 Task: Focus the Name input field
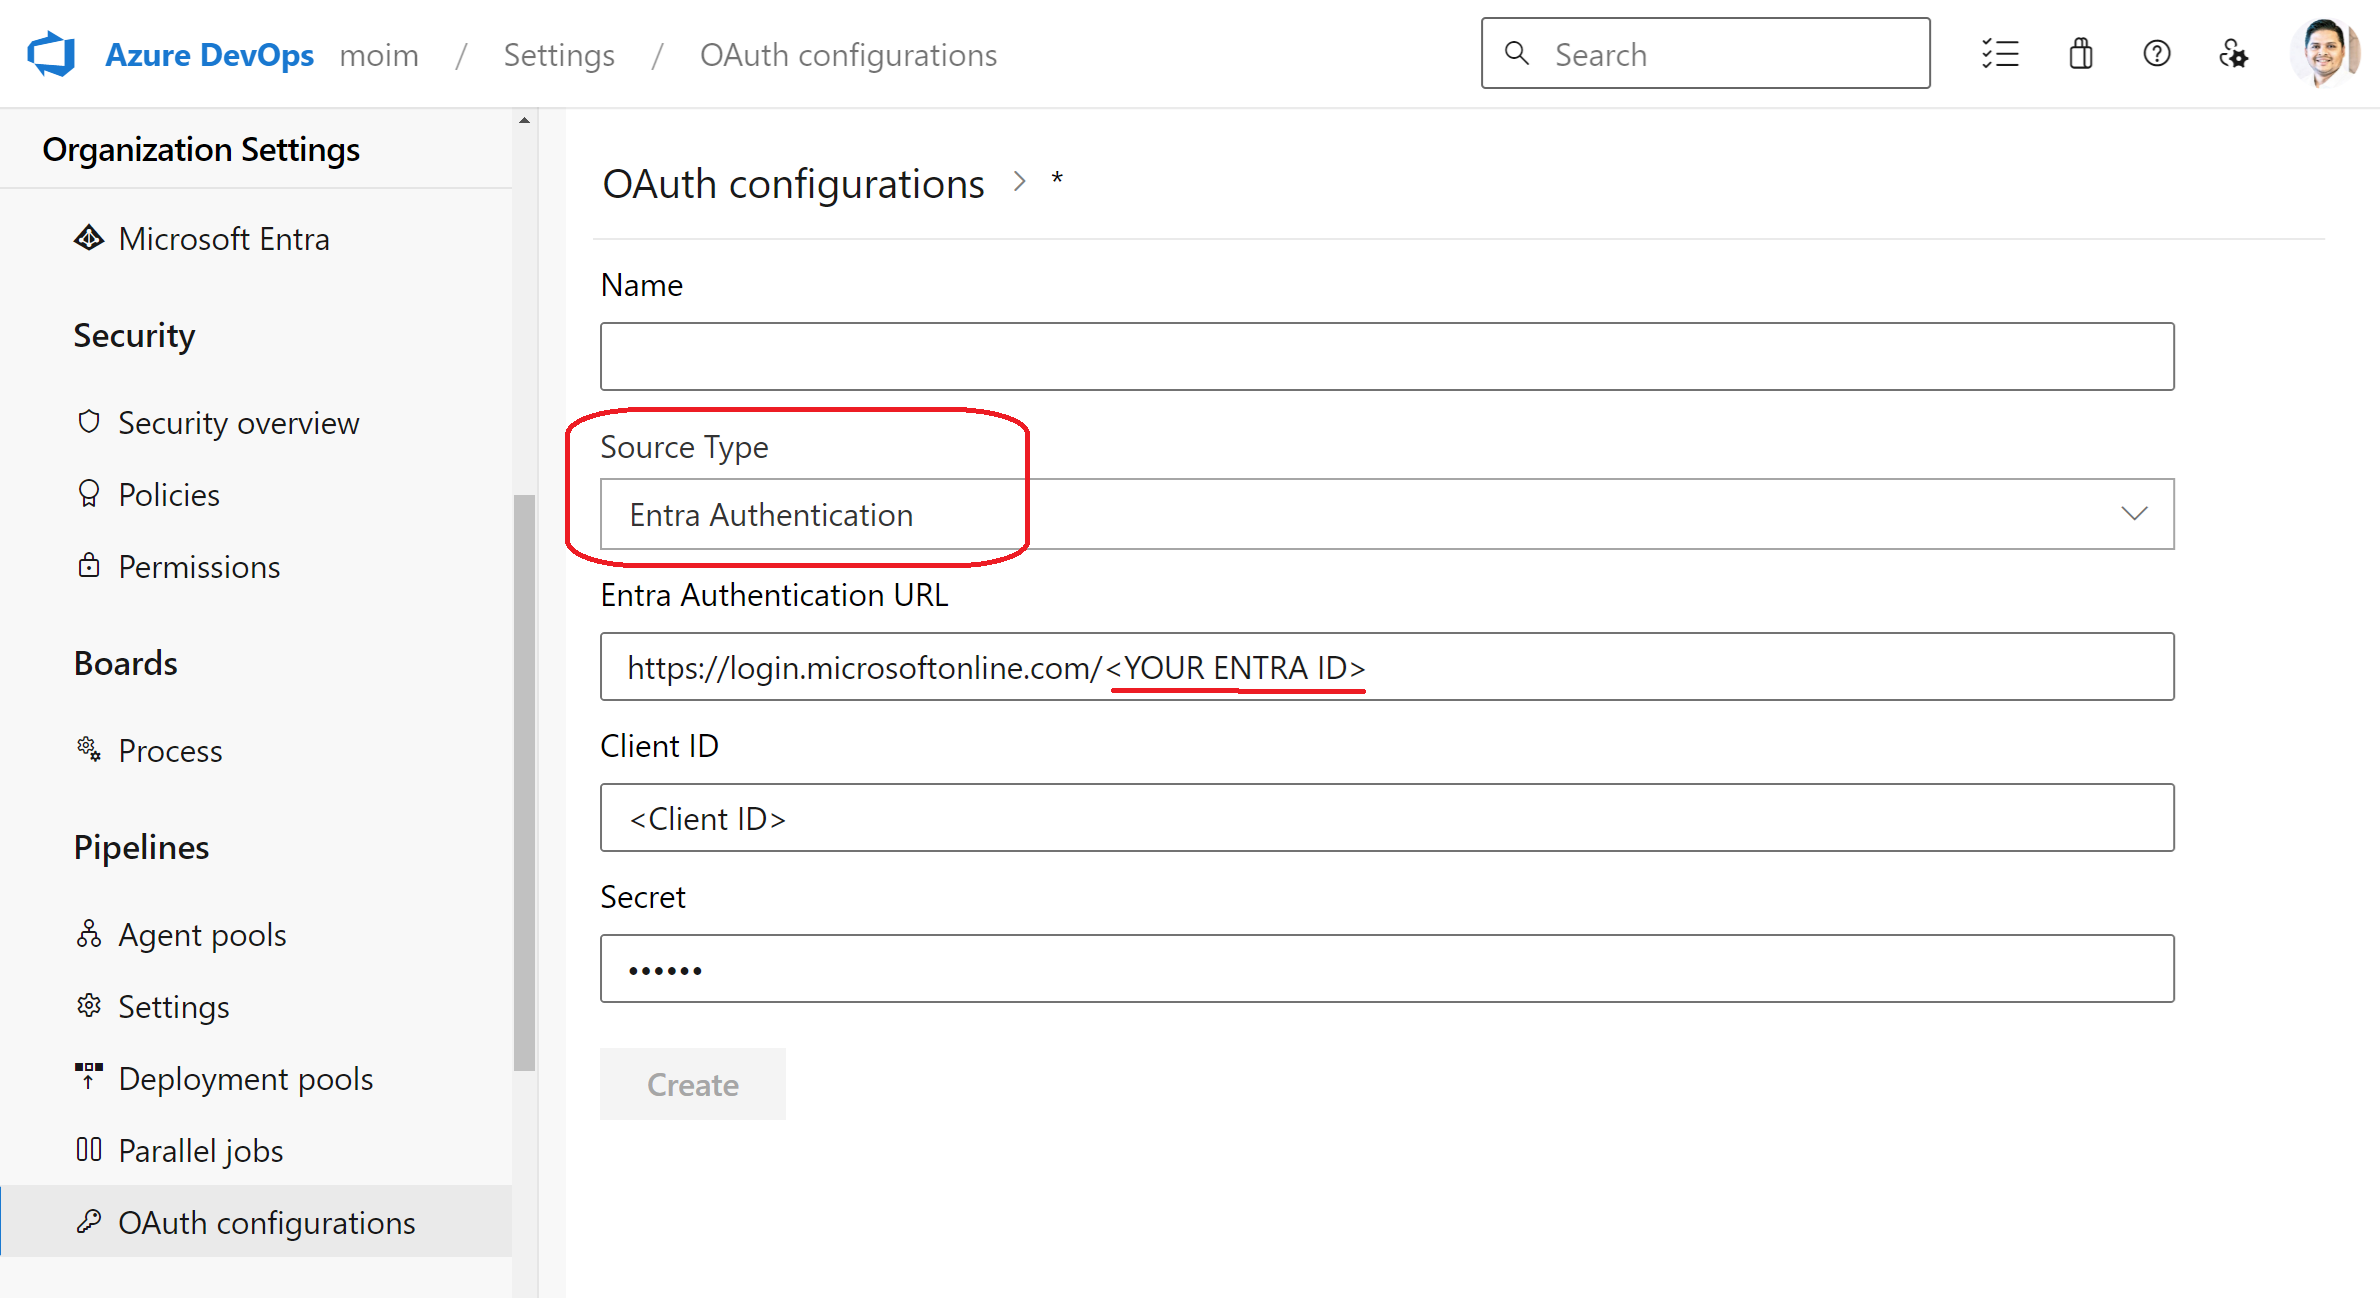(1387, 356)
